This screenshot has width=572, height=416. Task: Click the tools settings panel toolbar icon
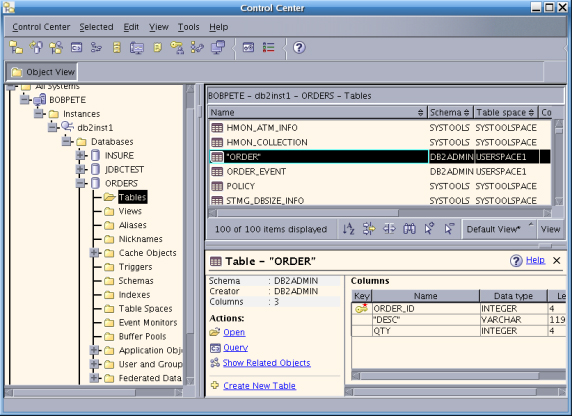(x=248, y=47)
